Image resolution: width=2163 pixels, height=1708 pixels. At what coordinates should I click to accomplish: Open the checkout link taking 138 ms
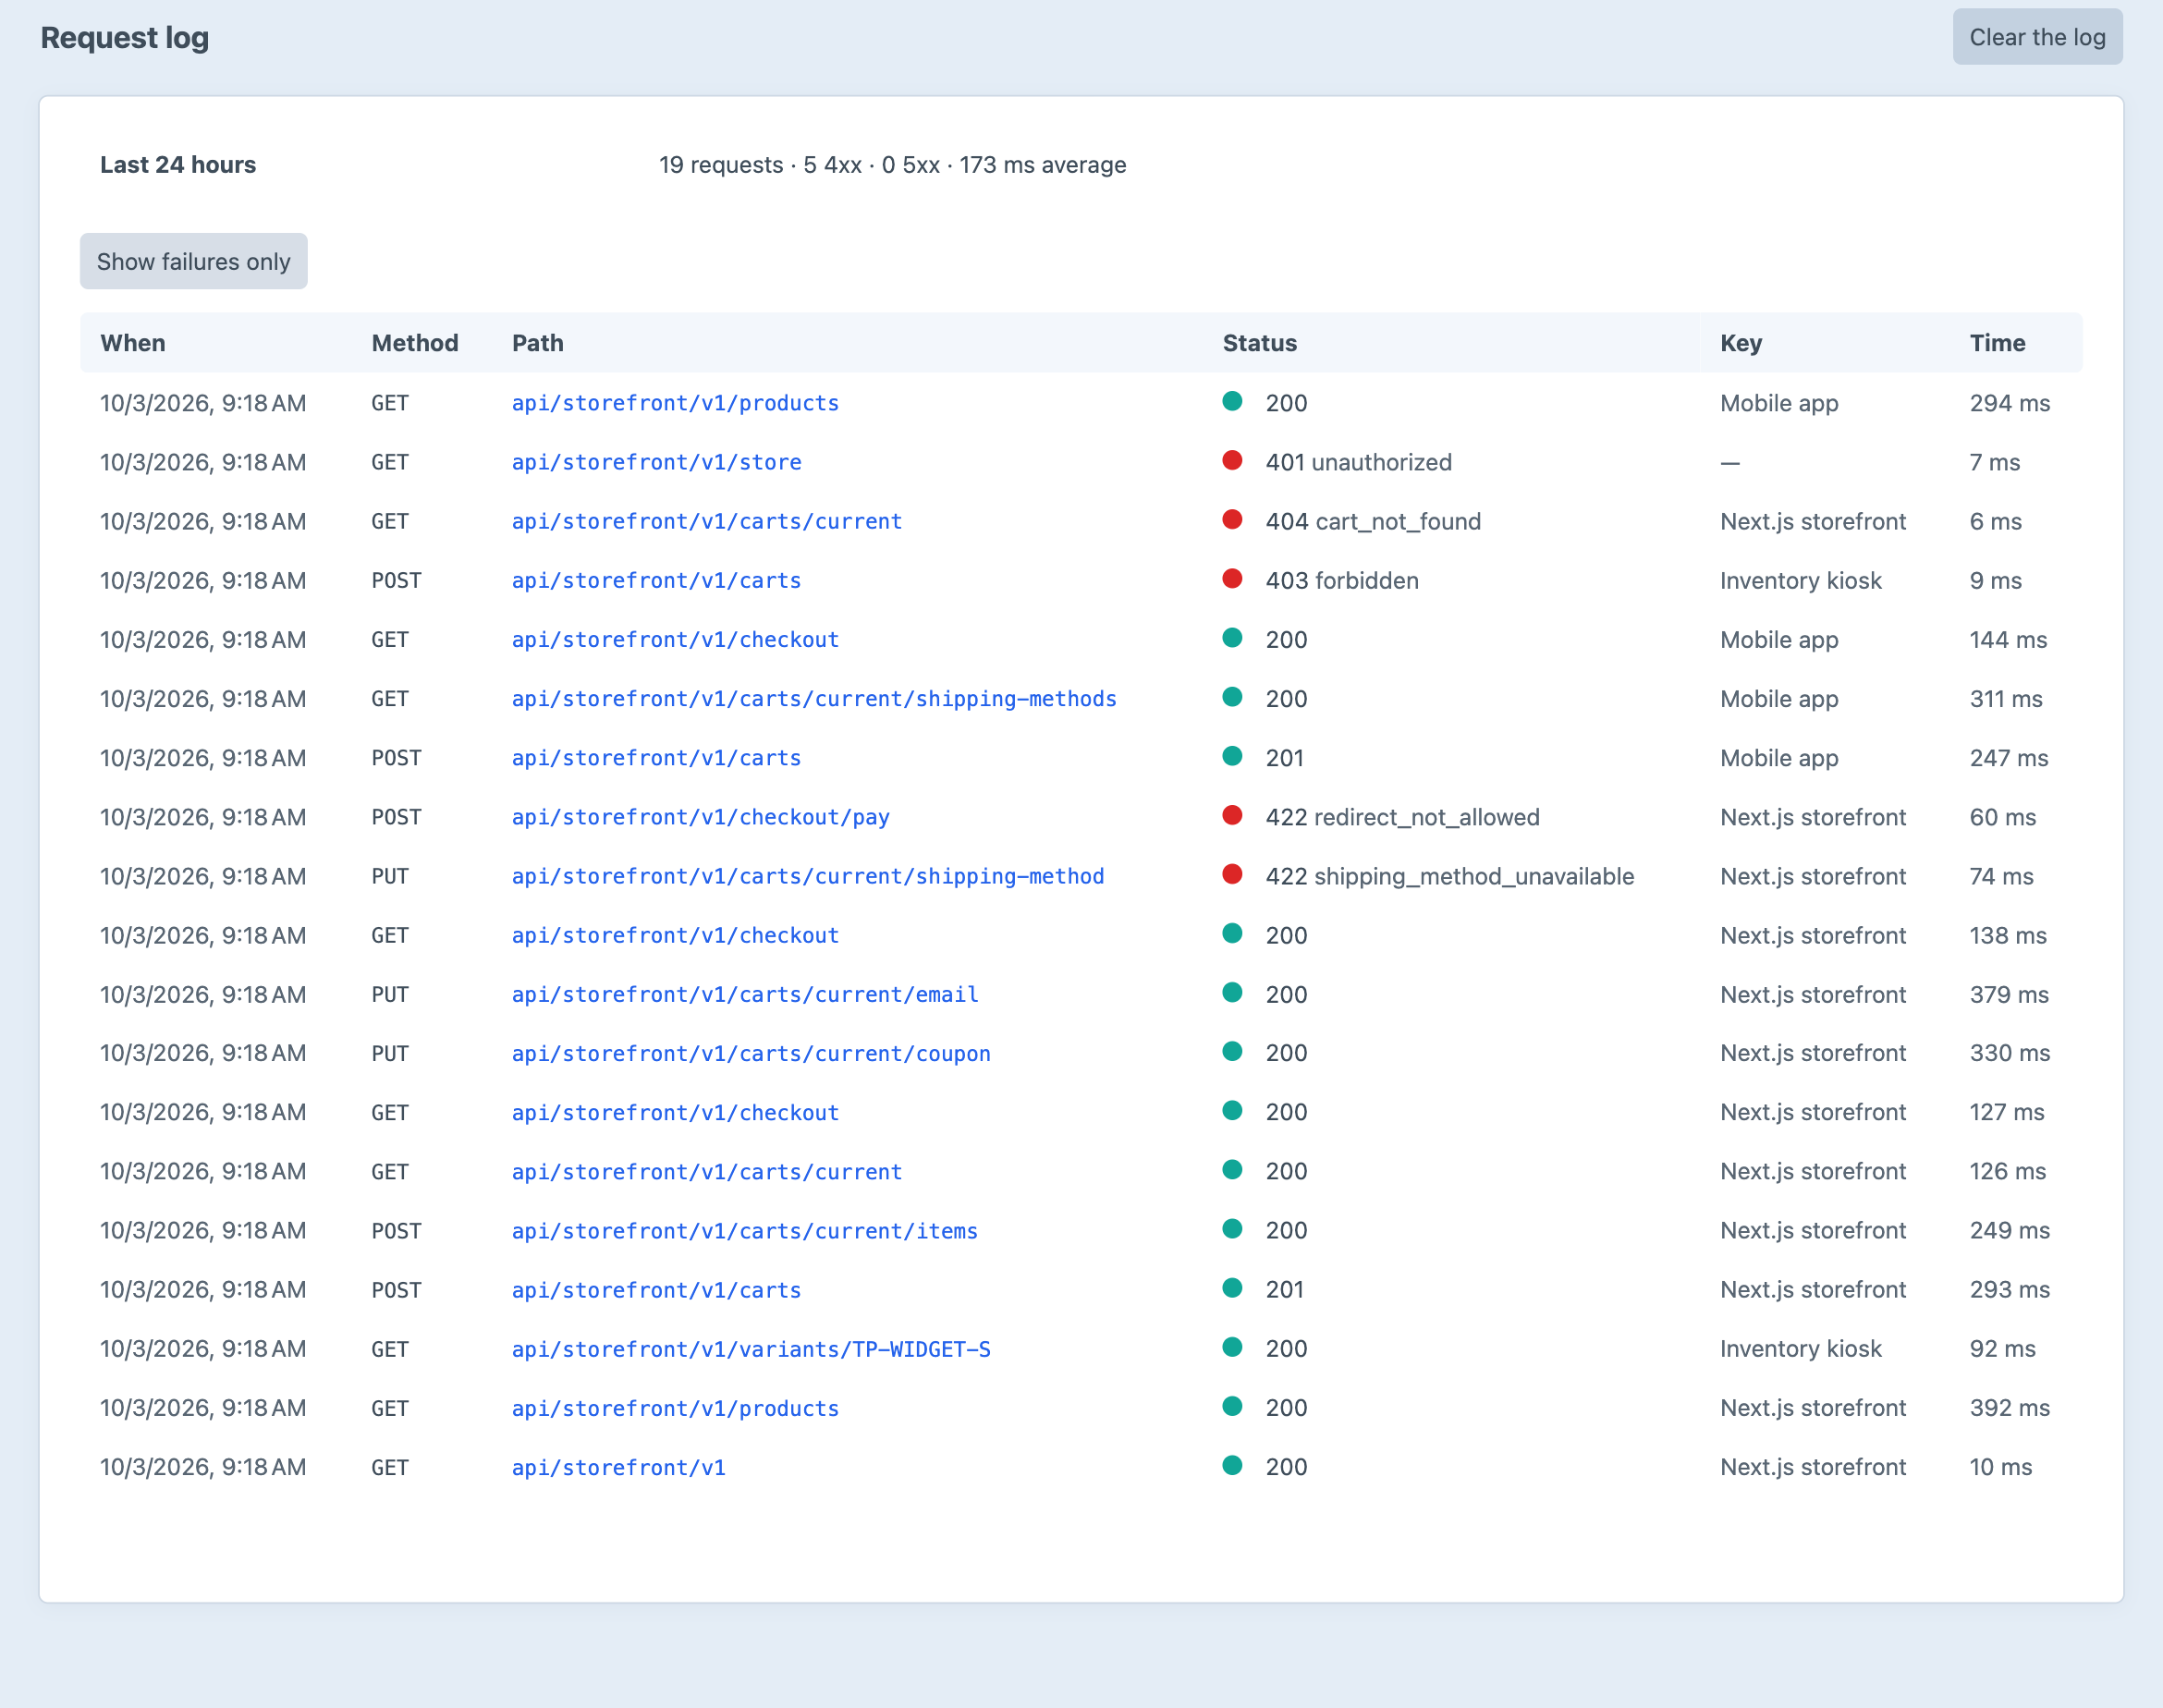(675, 935)
